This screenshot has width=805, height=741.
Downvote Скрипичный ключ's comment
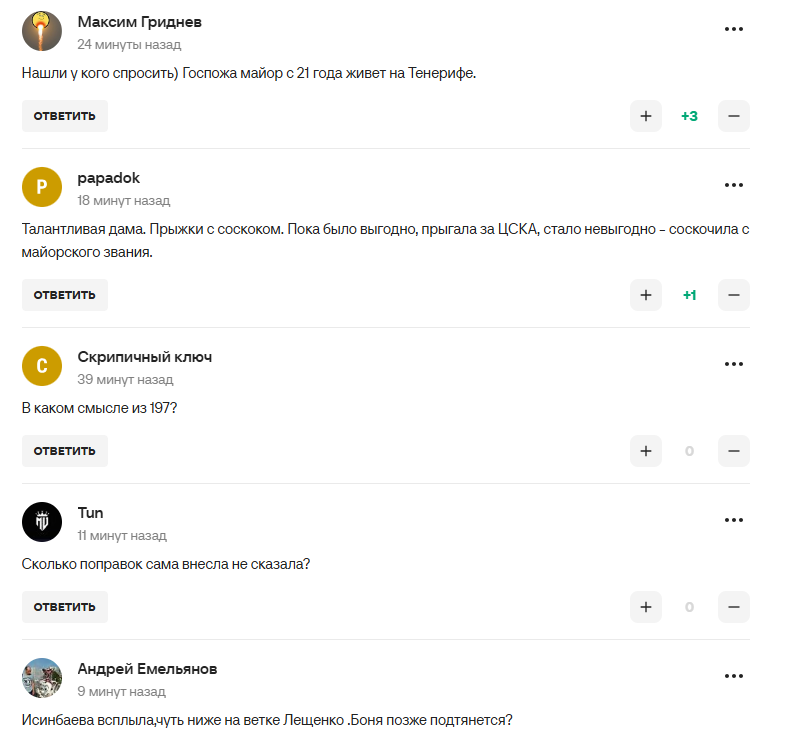pos(733,451)
